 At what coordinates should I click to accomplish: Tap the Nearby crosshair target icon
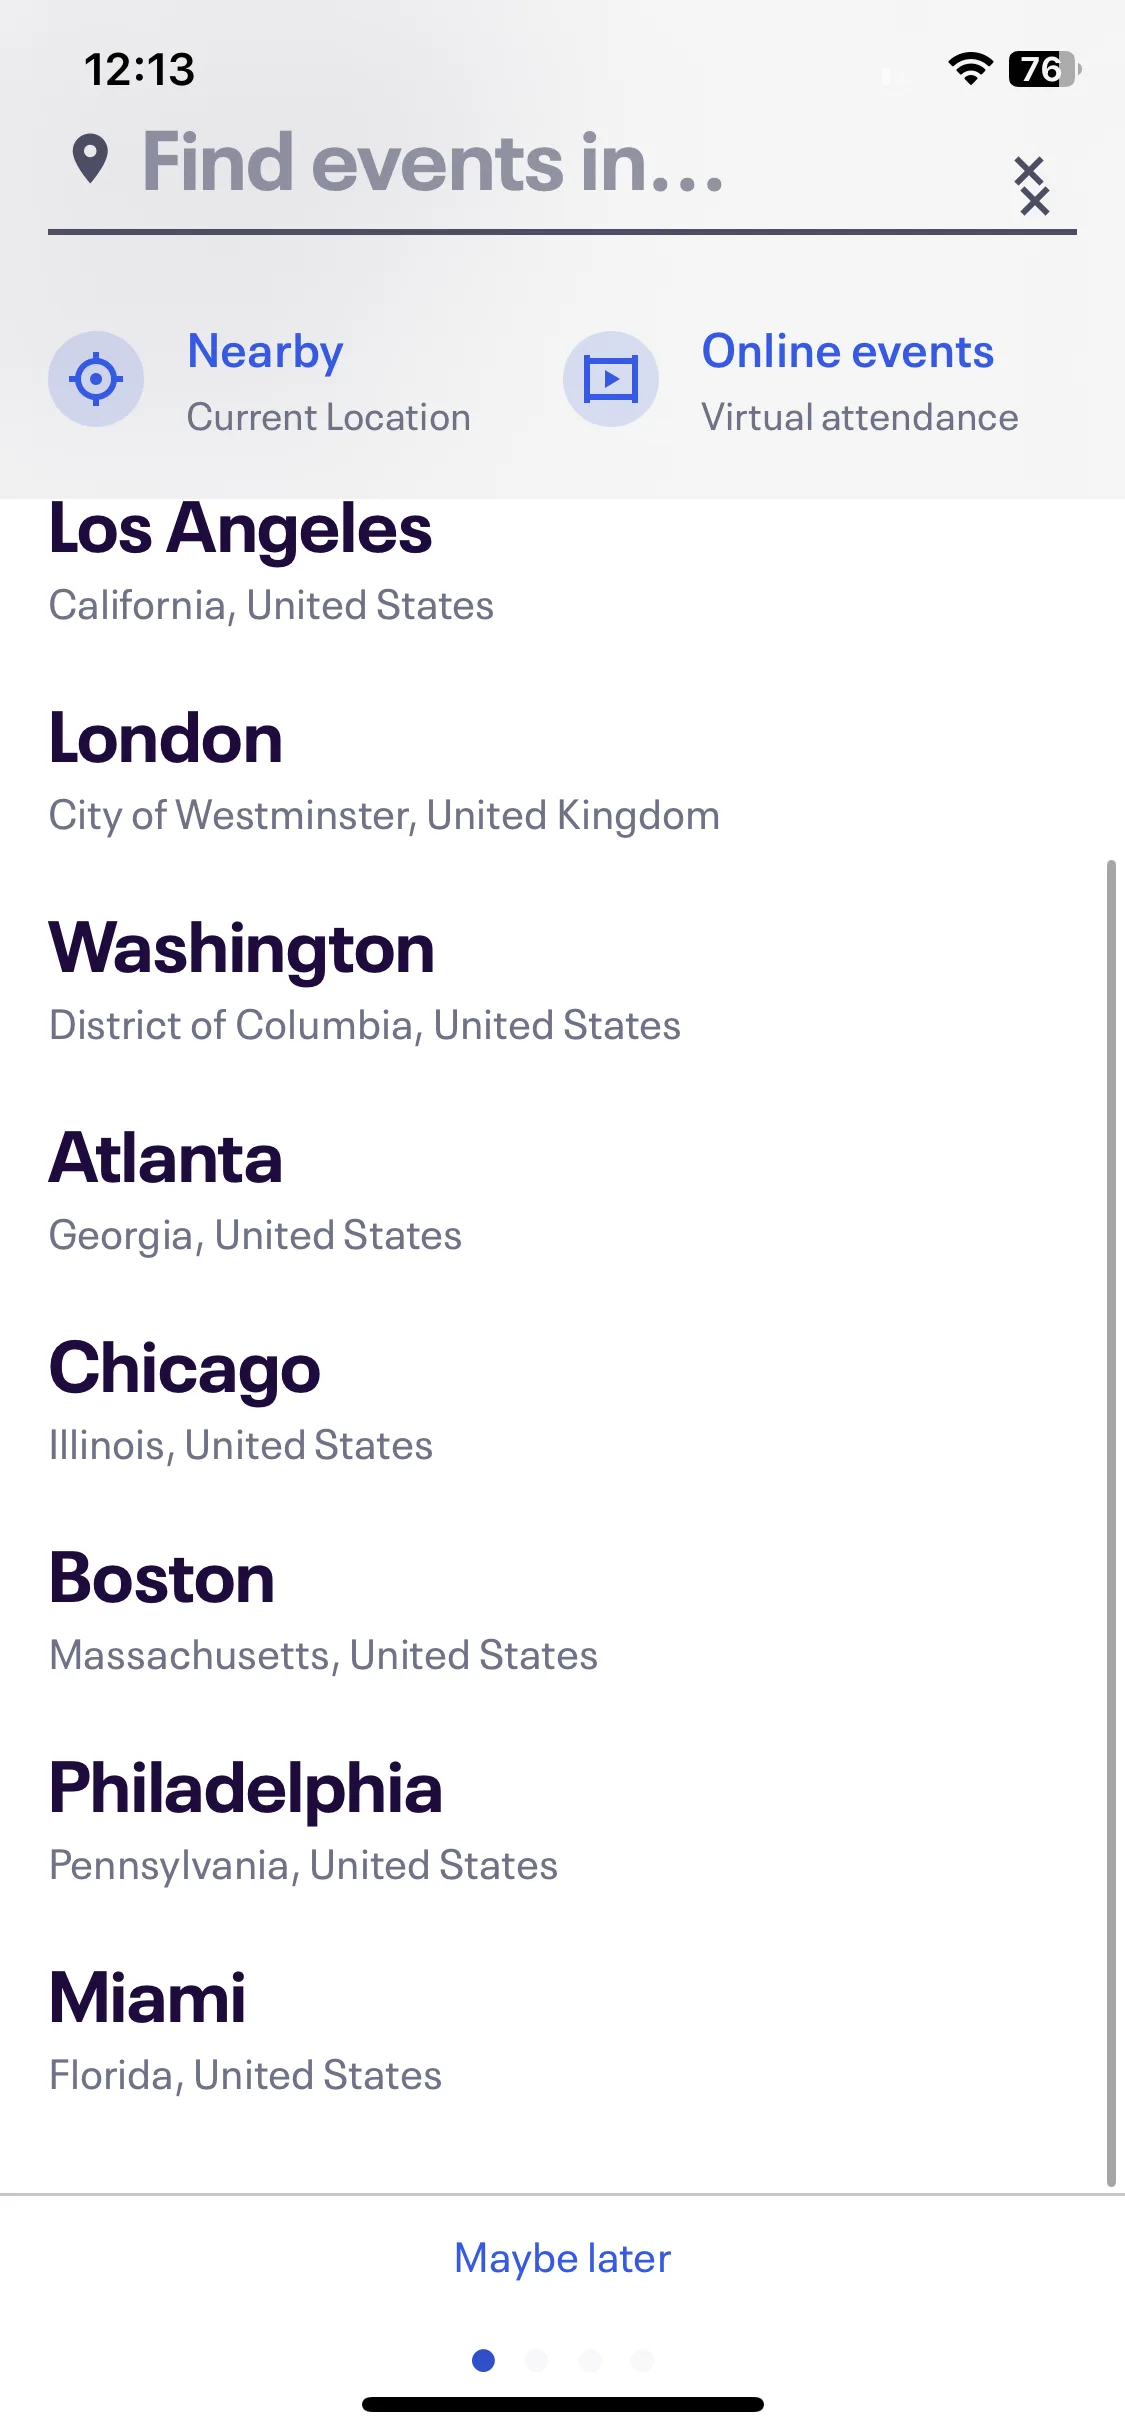click(x=96, y=379)
